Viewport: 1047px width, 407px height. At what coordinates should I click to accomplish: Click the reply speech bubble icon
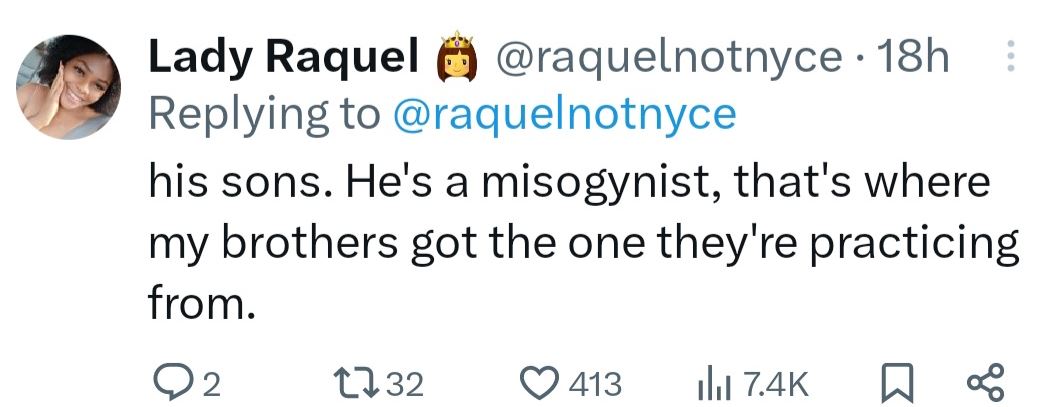172,382
